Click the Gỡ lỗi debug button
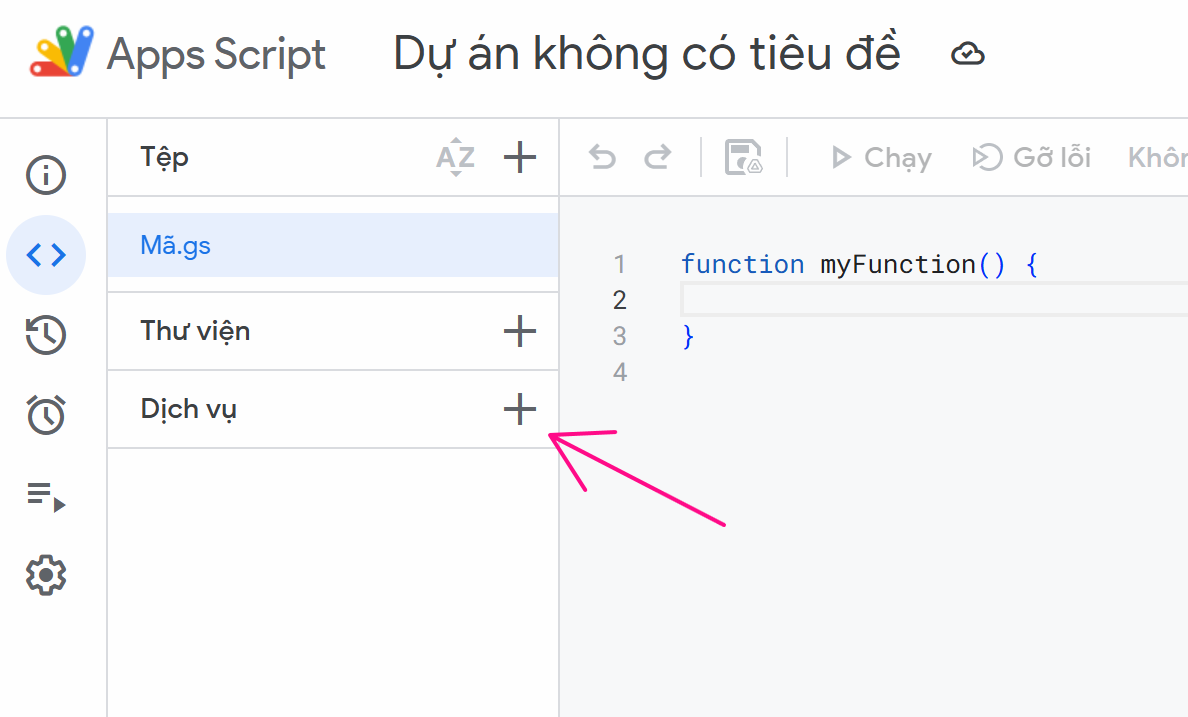Image resolution: width=1188 pixels, height=717 pixels. point(1031,158)
